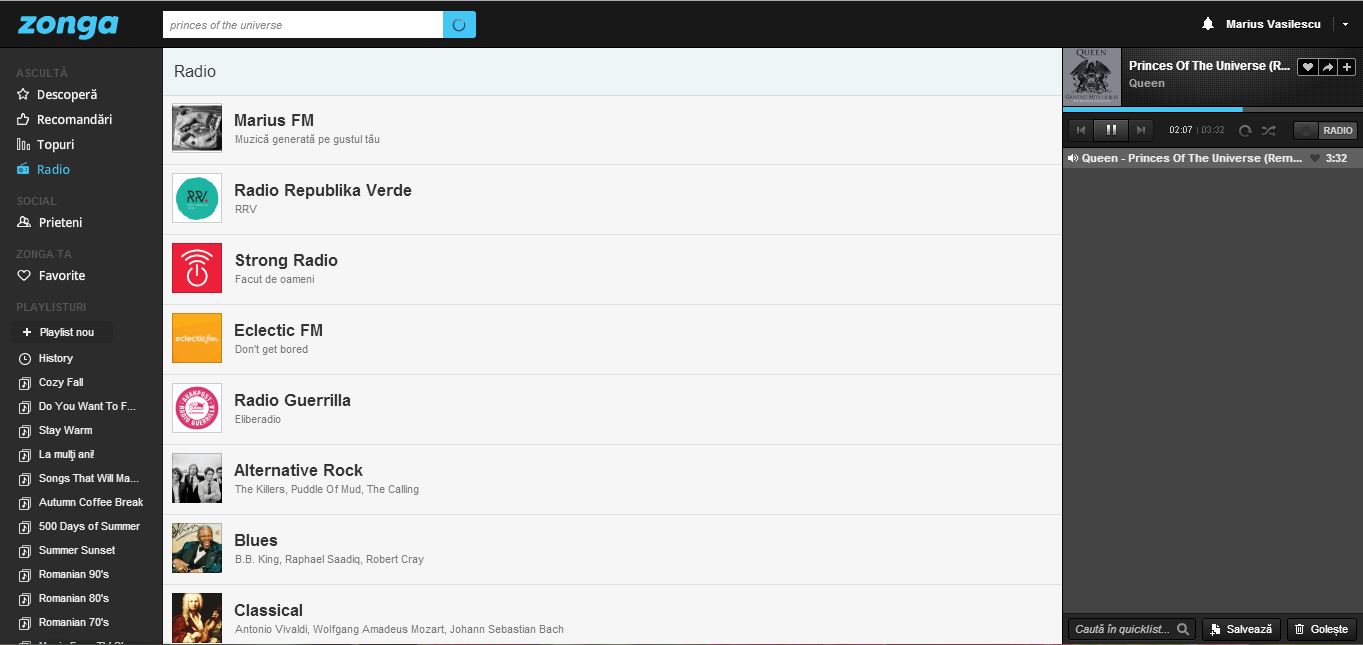The height and width of the screenshot is (645, 1363).
Task: Expand the Marius Vasilescu account dropdown arrow
Action: (x=1345, y=25)
